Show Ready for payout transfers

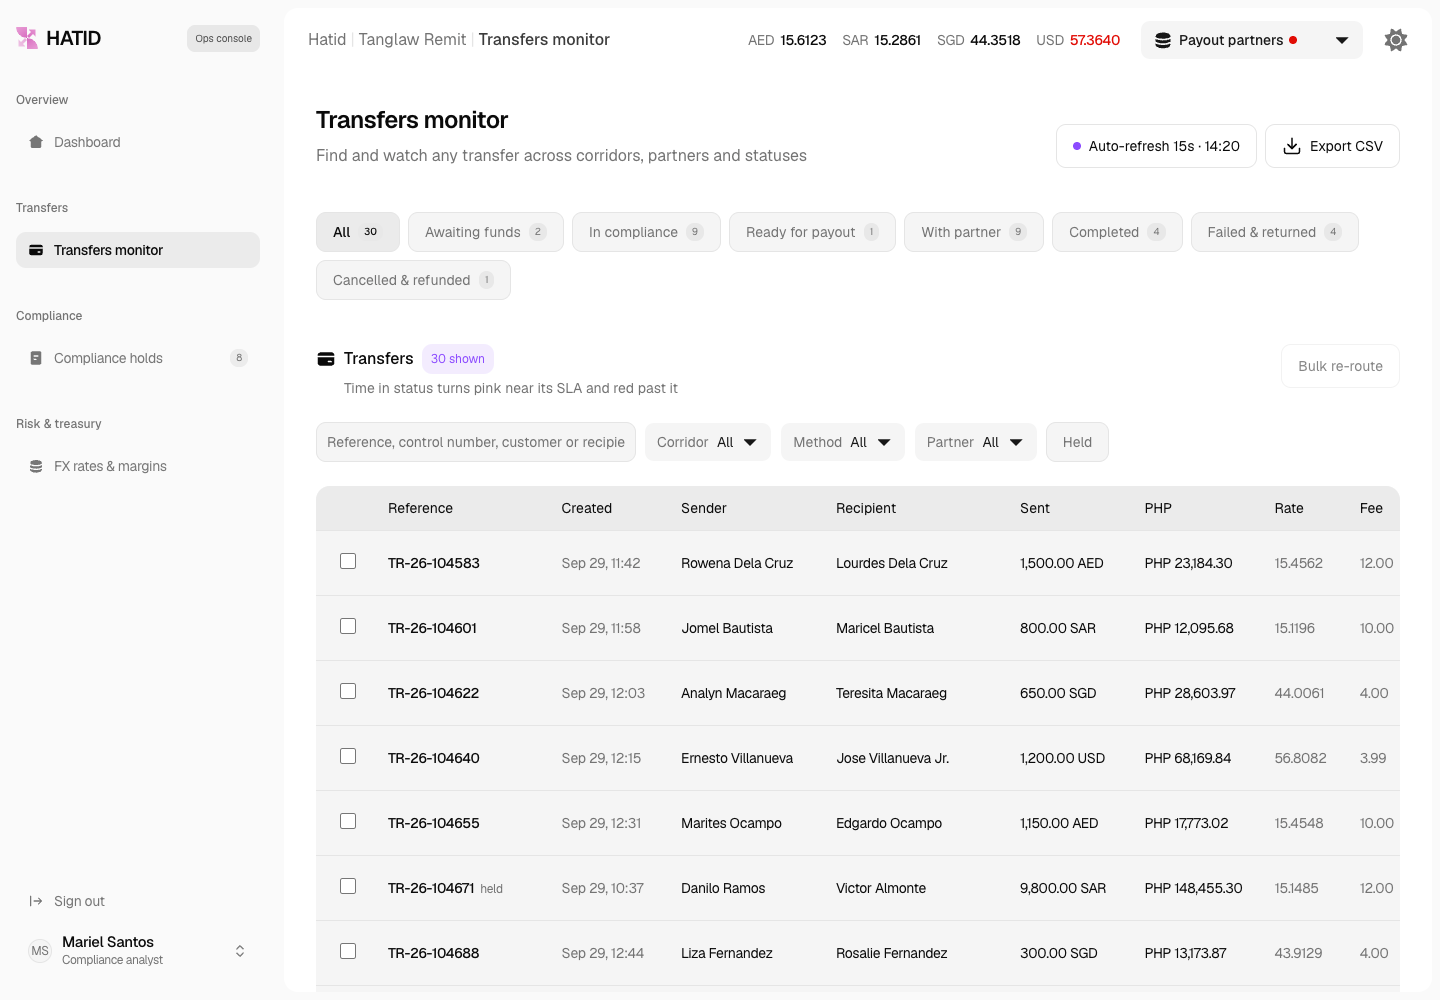[812, 232]
